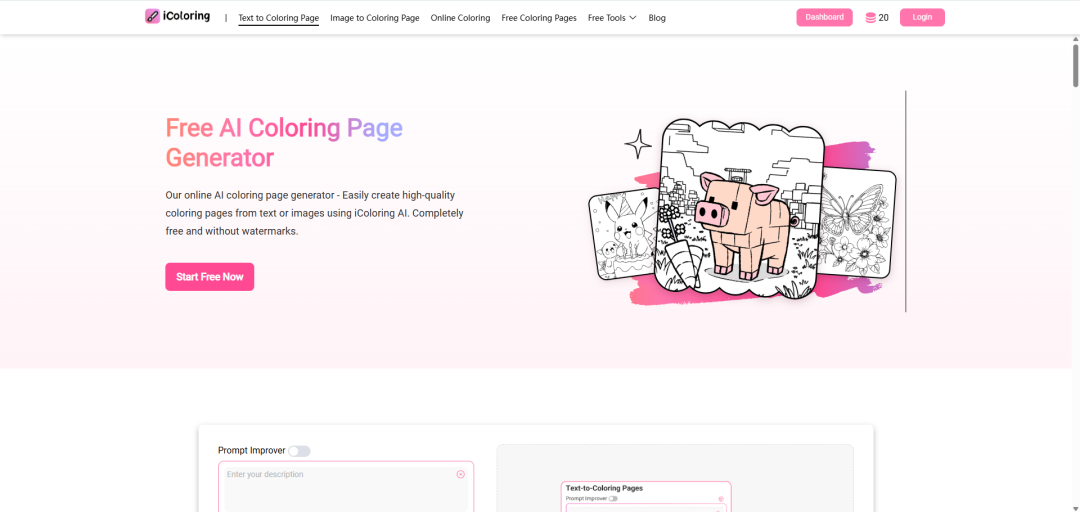Open the Text to Coloring Page tab
The width and height of the screenshot is (1080, 512).
pos(278,18)
